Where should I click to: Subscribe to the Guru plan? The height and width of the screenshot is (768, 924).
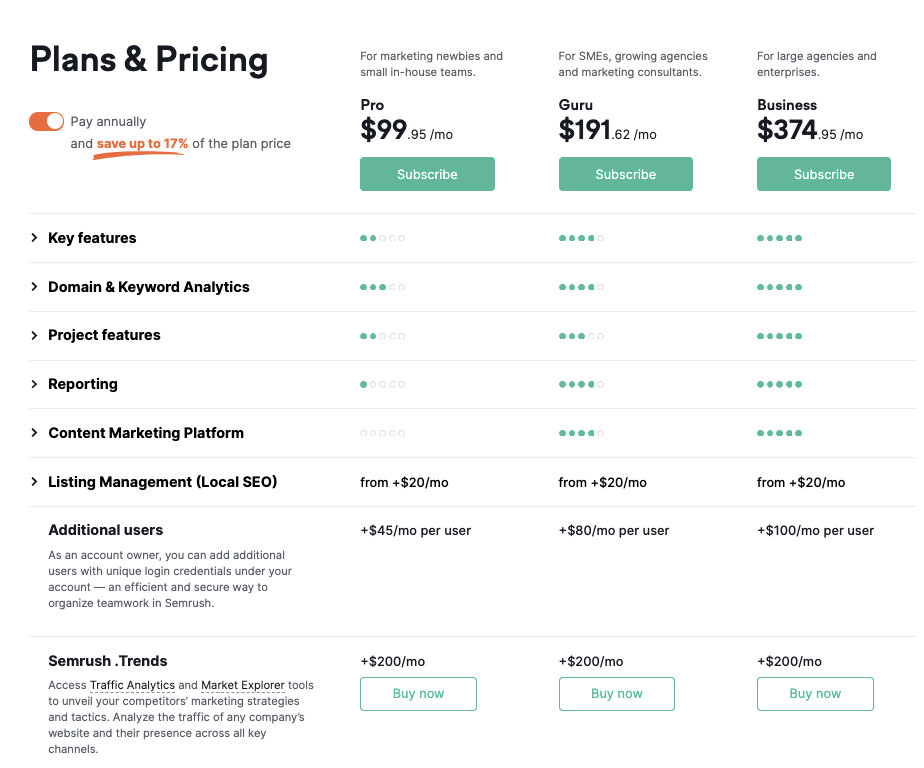[625, 174]
